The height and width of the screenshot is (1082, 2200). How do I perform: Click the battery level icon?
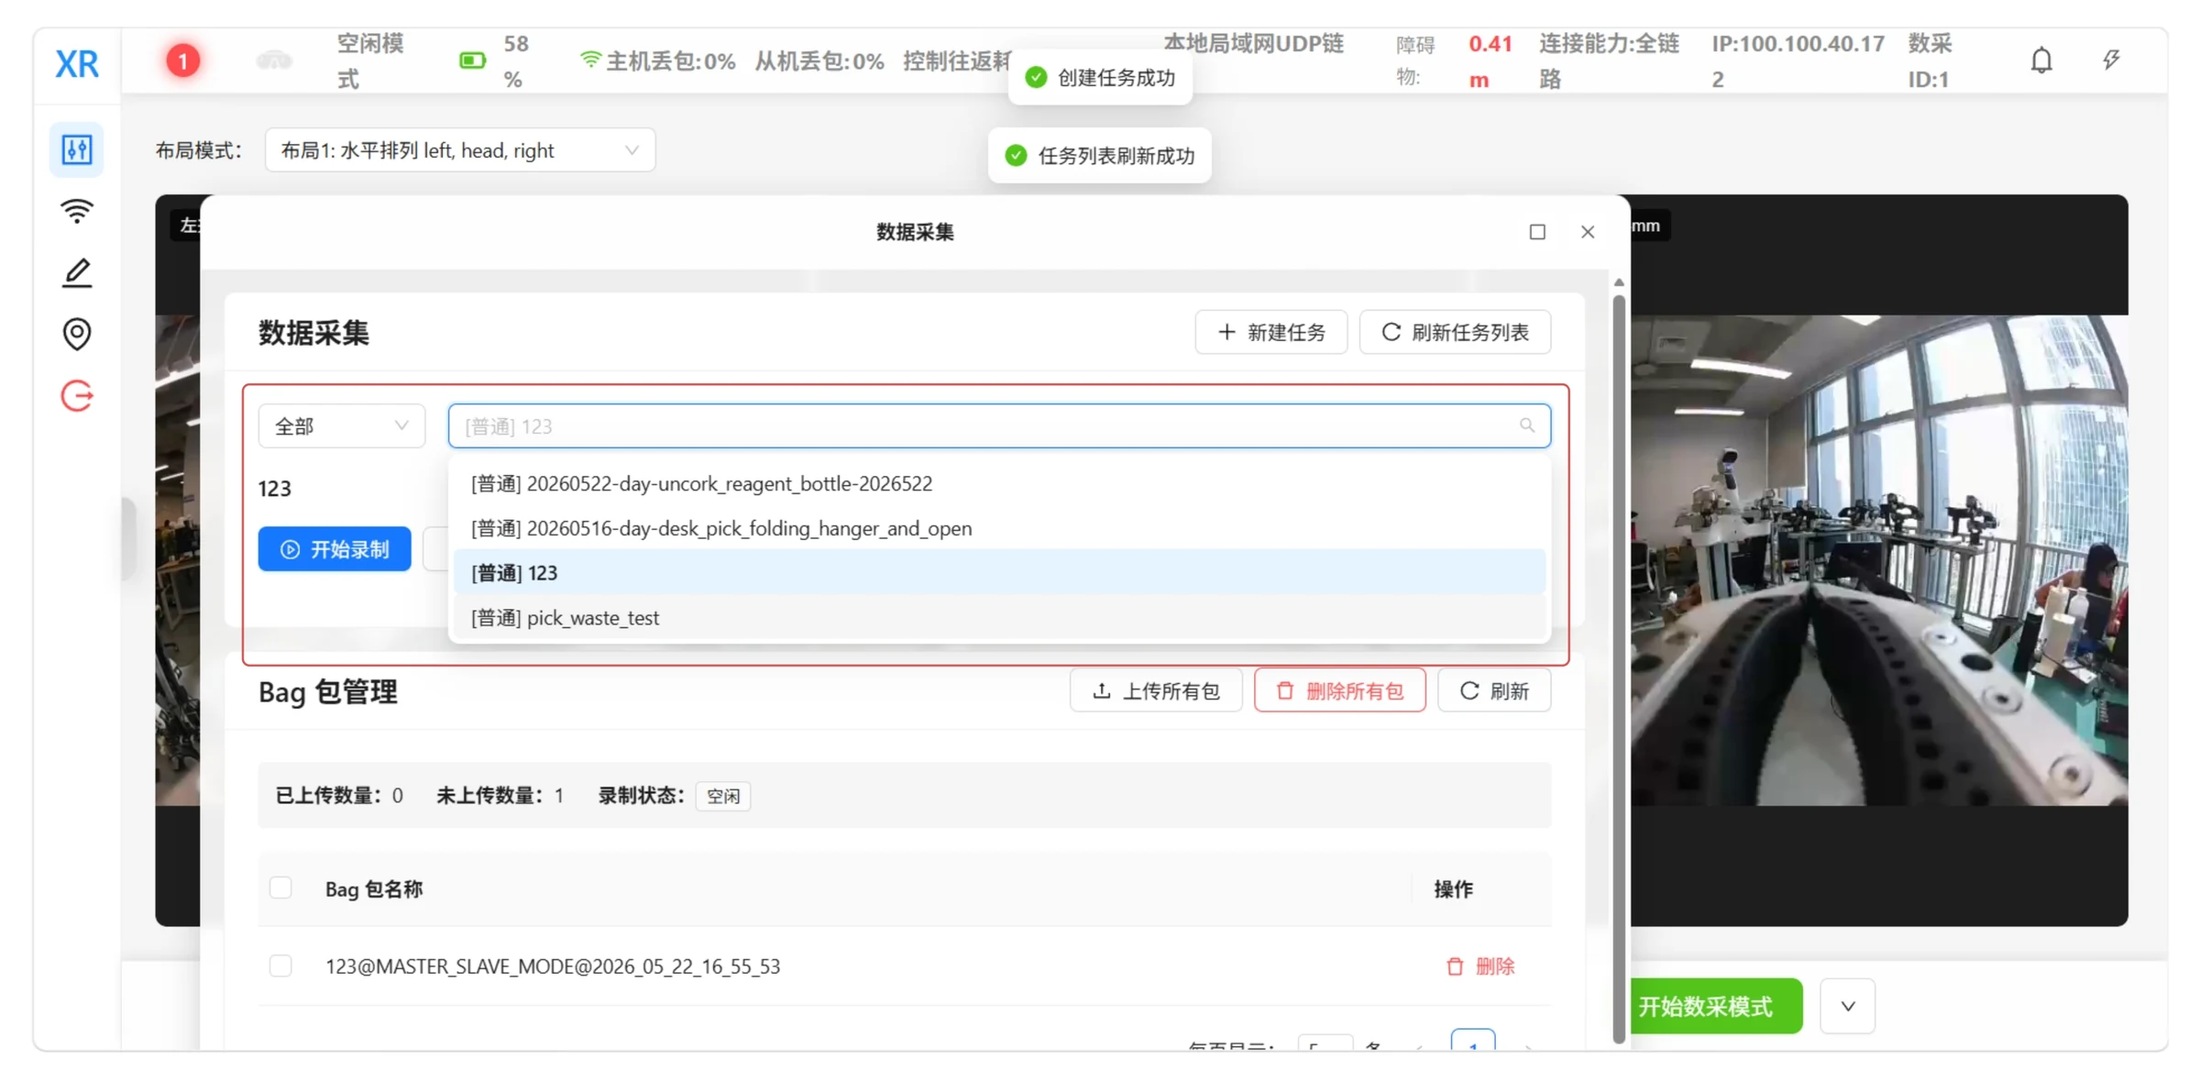[472, 61]
